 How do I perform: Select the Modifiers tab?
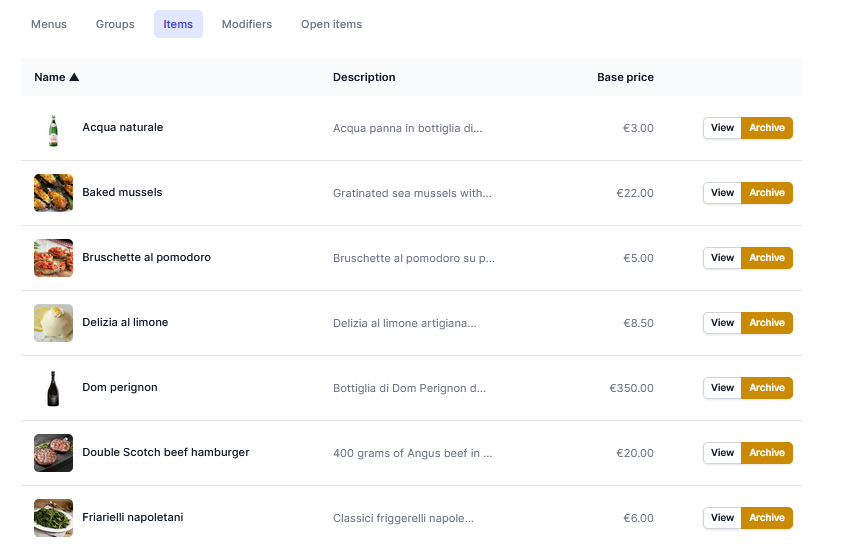(247, 24)
